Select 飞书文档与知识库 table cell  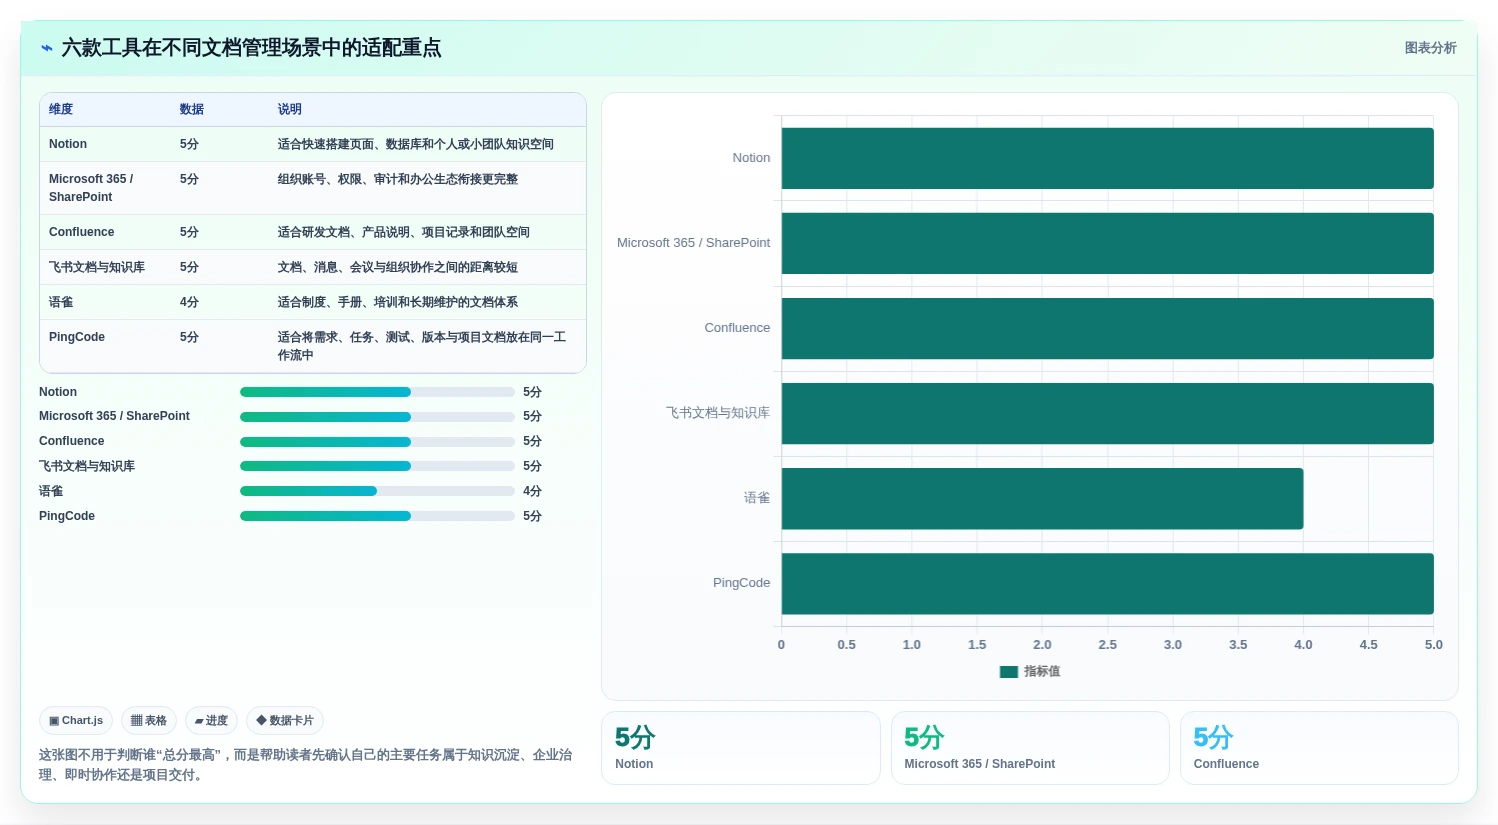[x=97, y=267]
